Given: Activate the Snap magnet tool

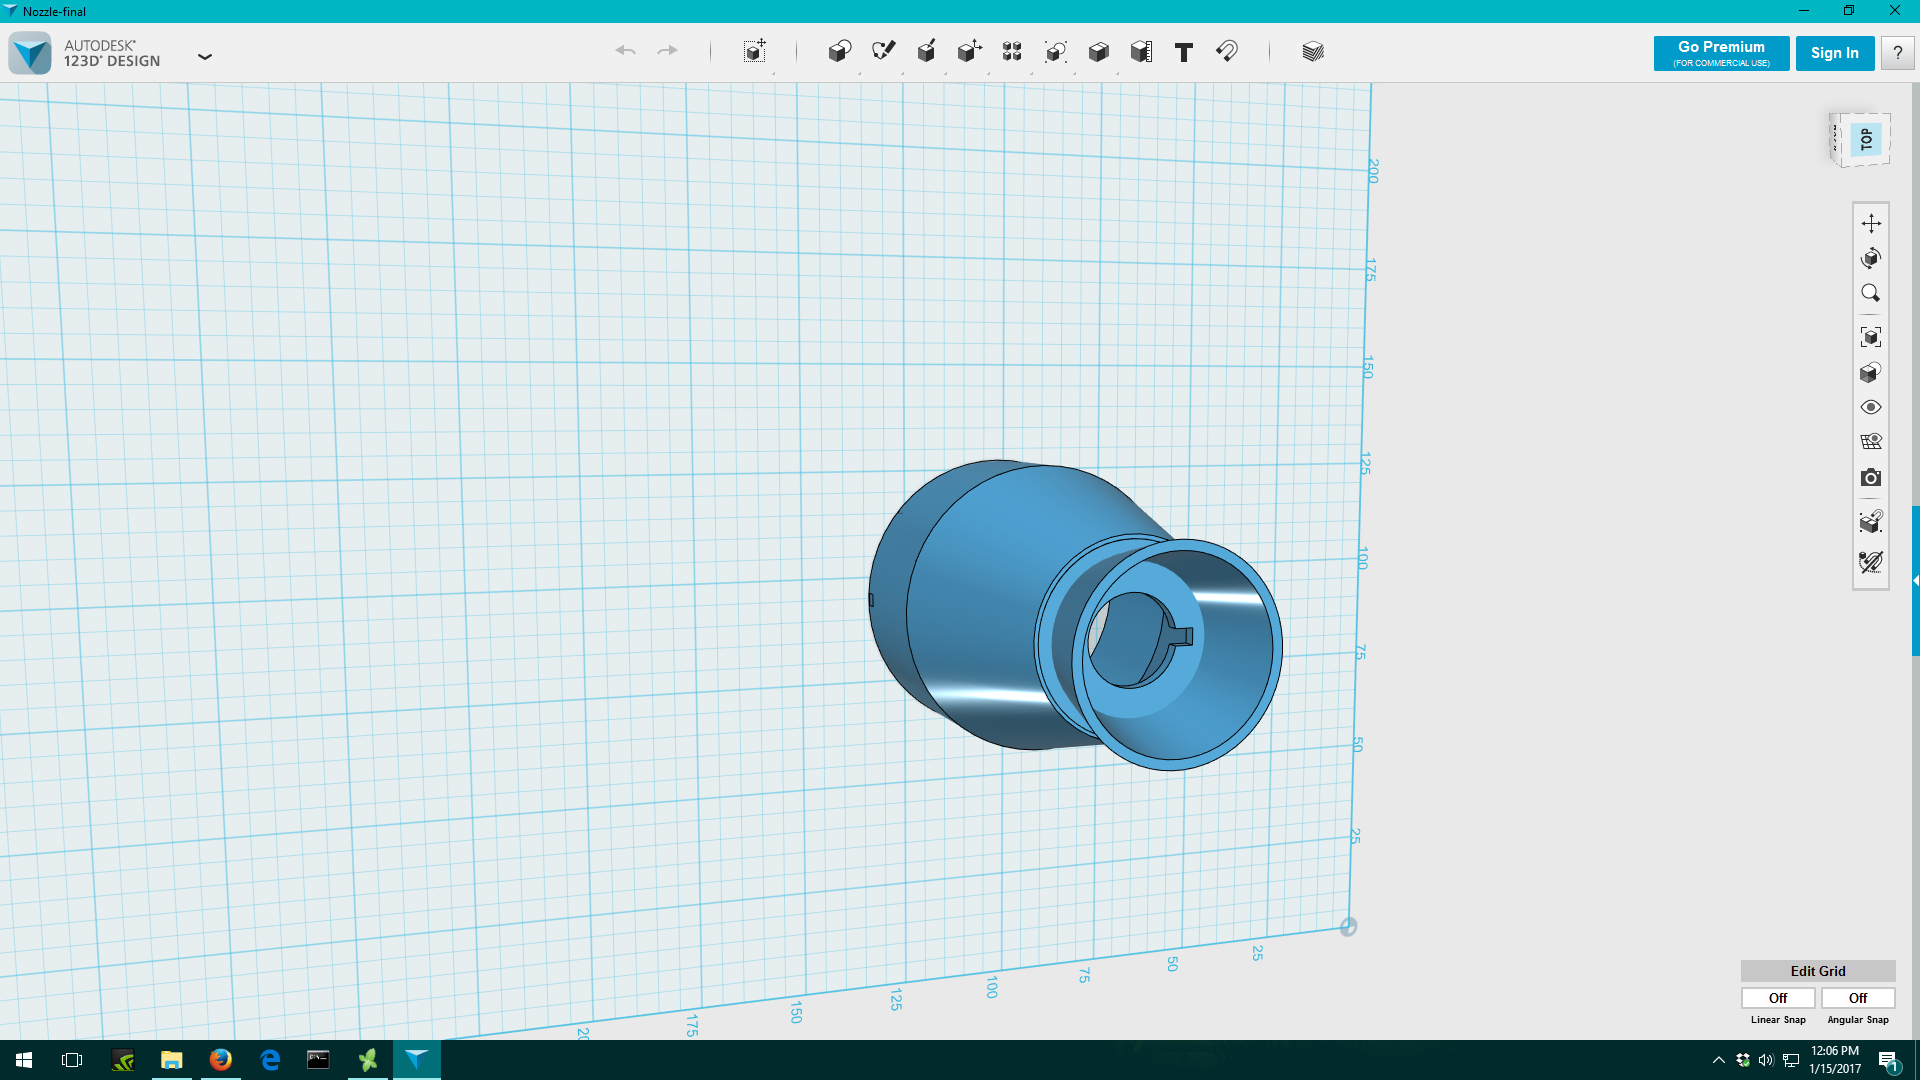Looking at the screenshot, I should click(x=1227, y=52).
